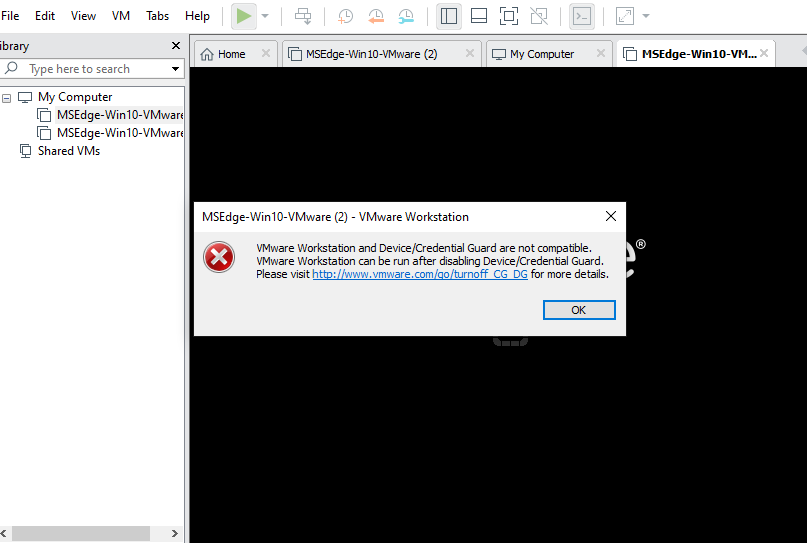Revert VM to previous snapshot icon
This screenshot has height=543, width=807.
(376, 16)
